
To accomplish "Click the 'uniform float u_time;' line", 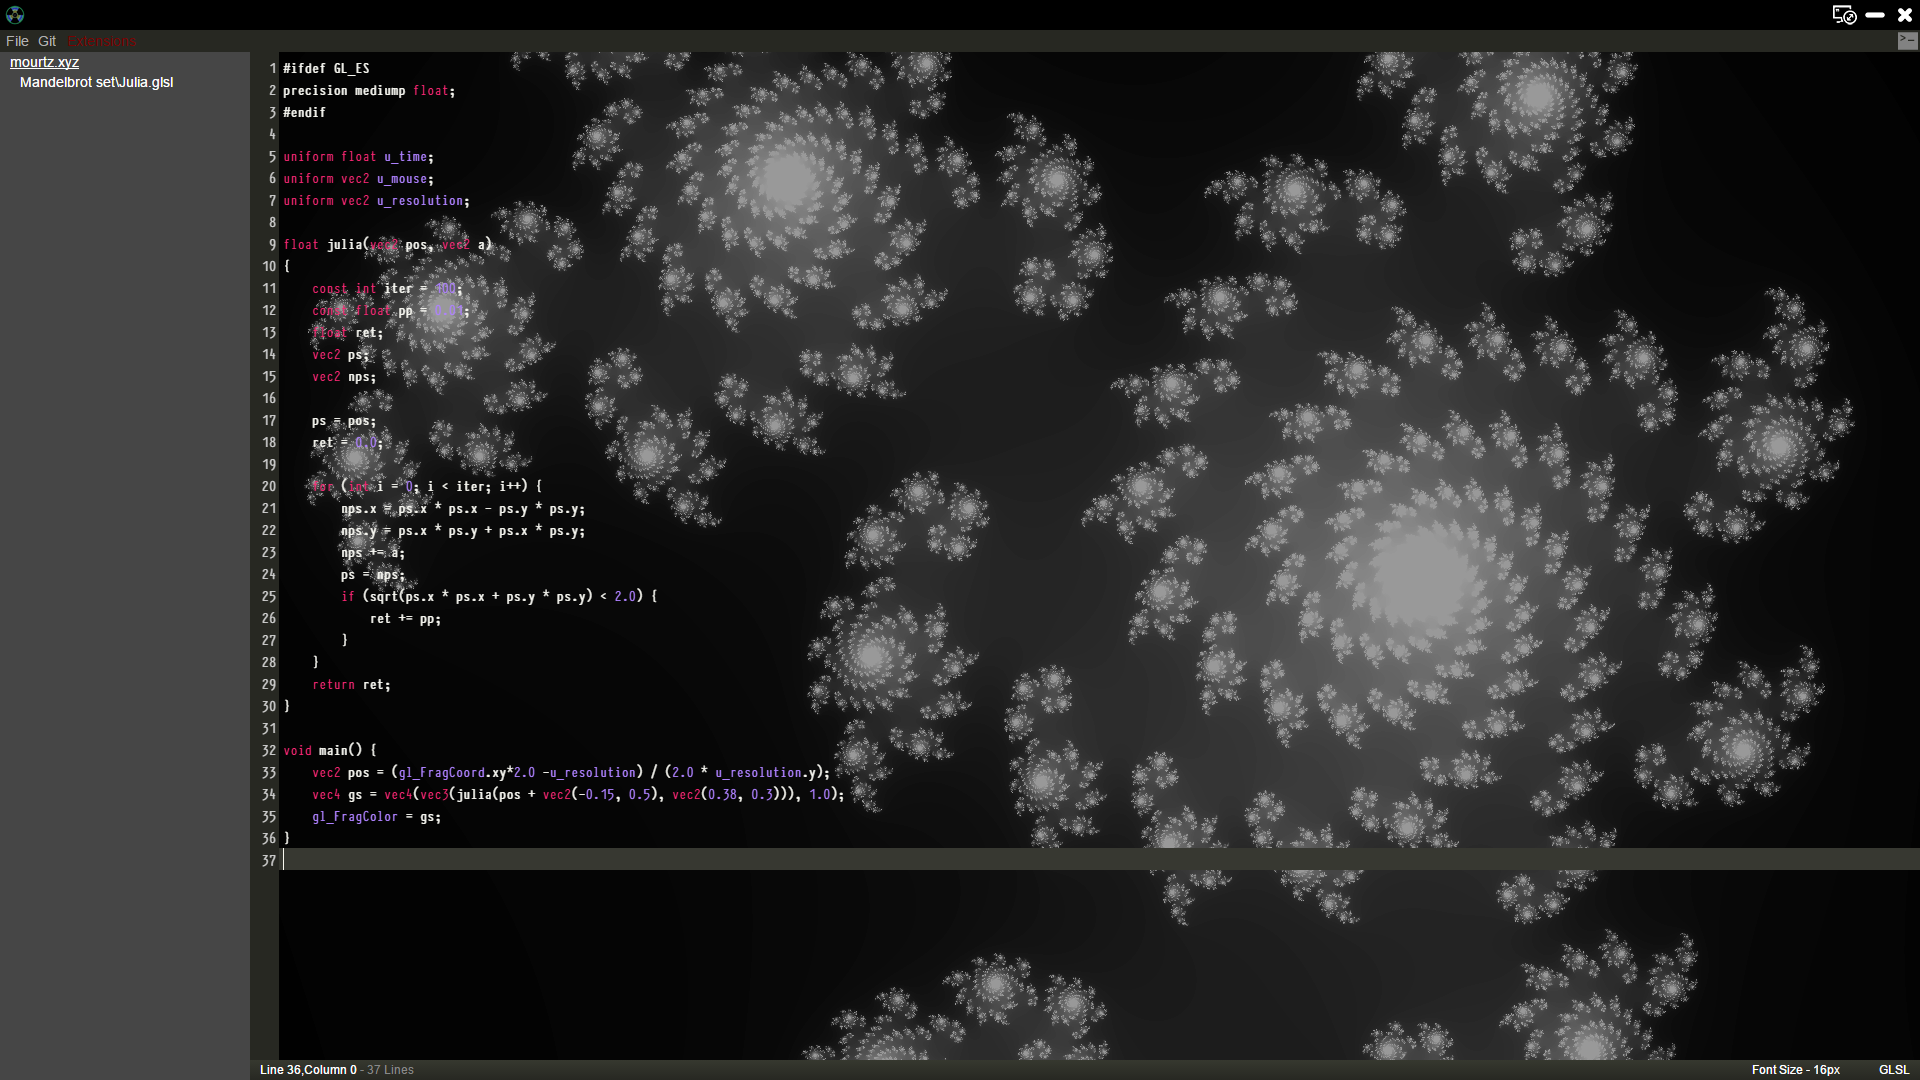I will coord(358,157).
